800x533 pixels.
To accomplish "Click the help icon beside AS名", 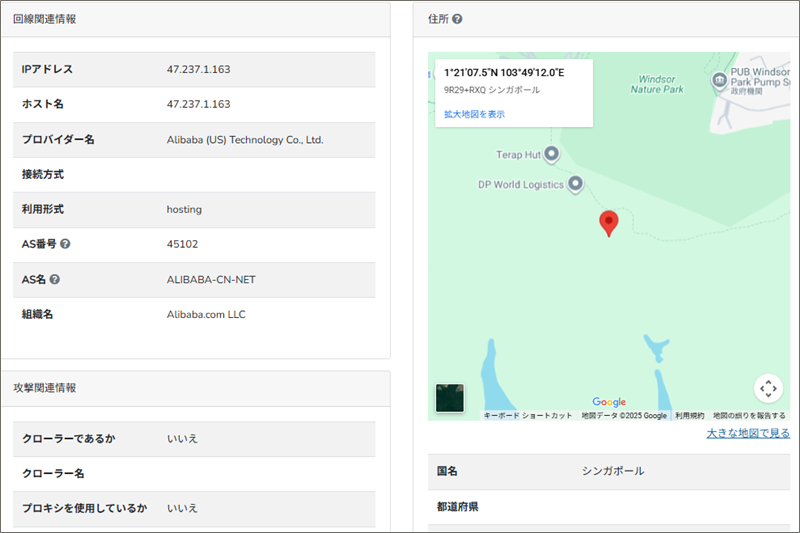I will pos(55,279).
